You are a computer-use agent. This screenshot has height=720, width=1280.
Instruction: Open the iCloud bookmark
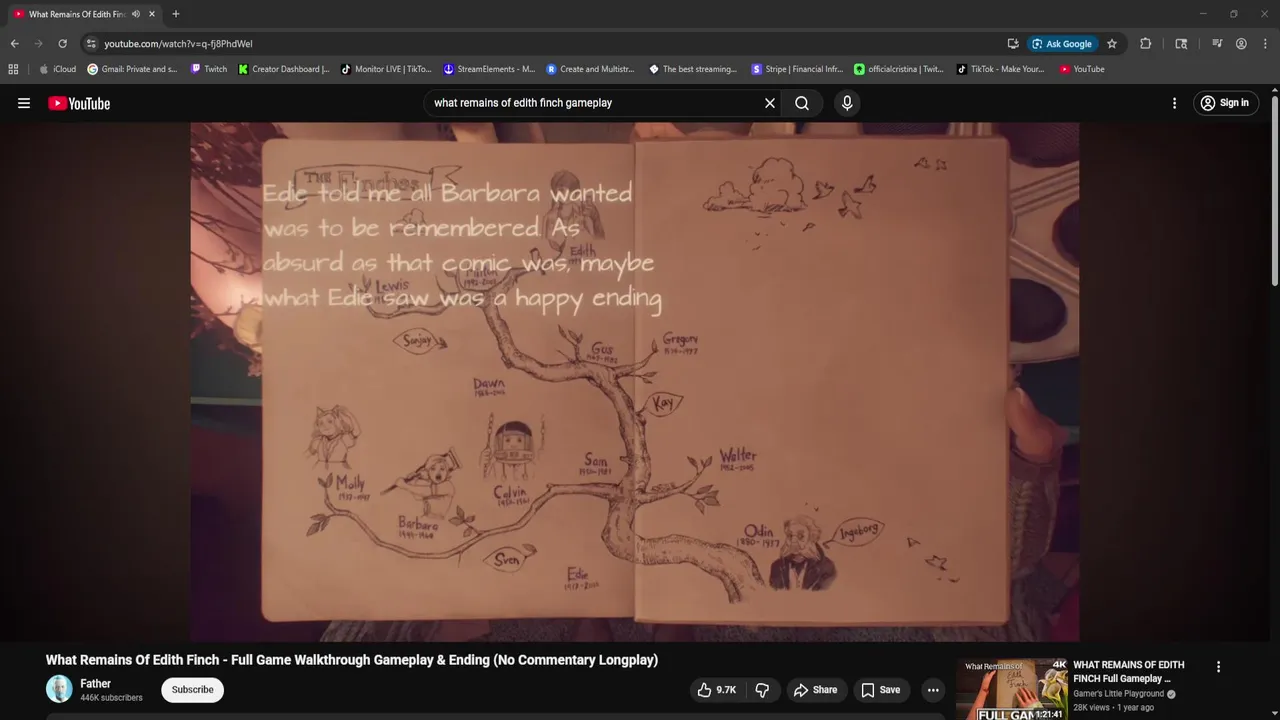pyautogui.click(x=58, y=69)
